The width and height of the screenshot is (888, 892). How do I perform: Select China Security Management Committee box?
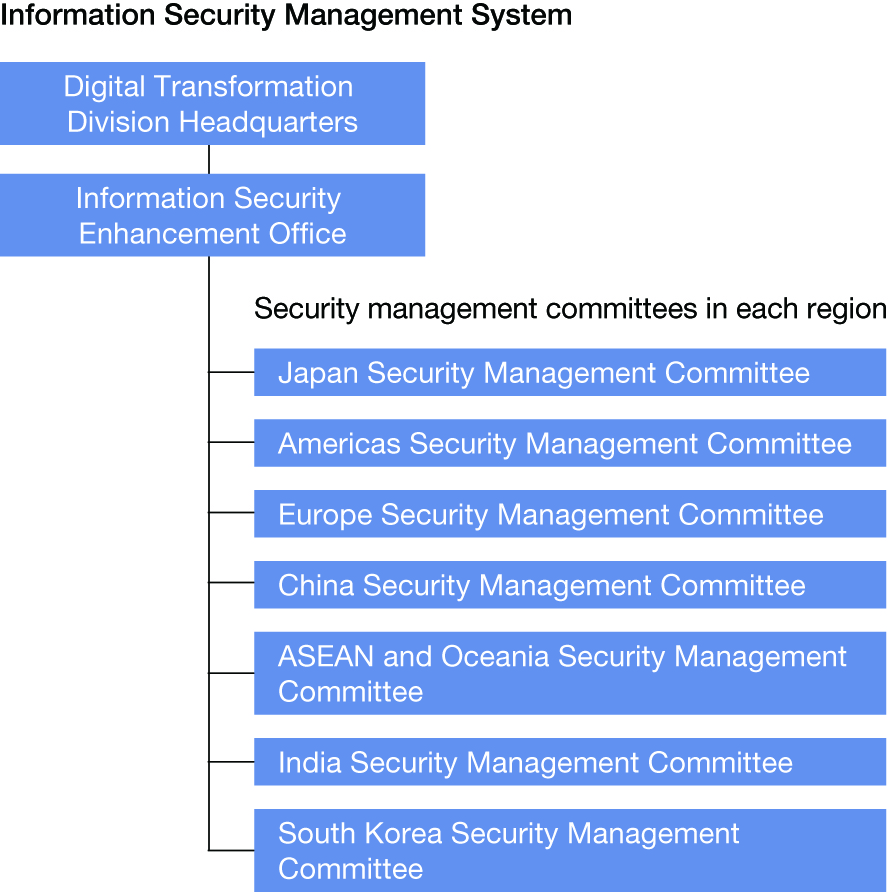569,585
